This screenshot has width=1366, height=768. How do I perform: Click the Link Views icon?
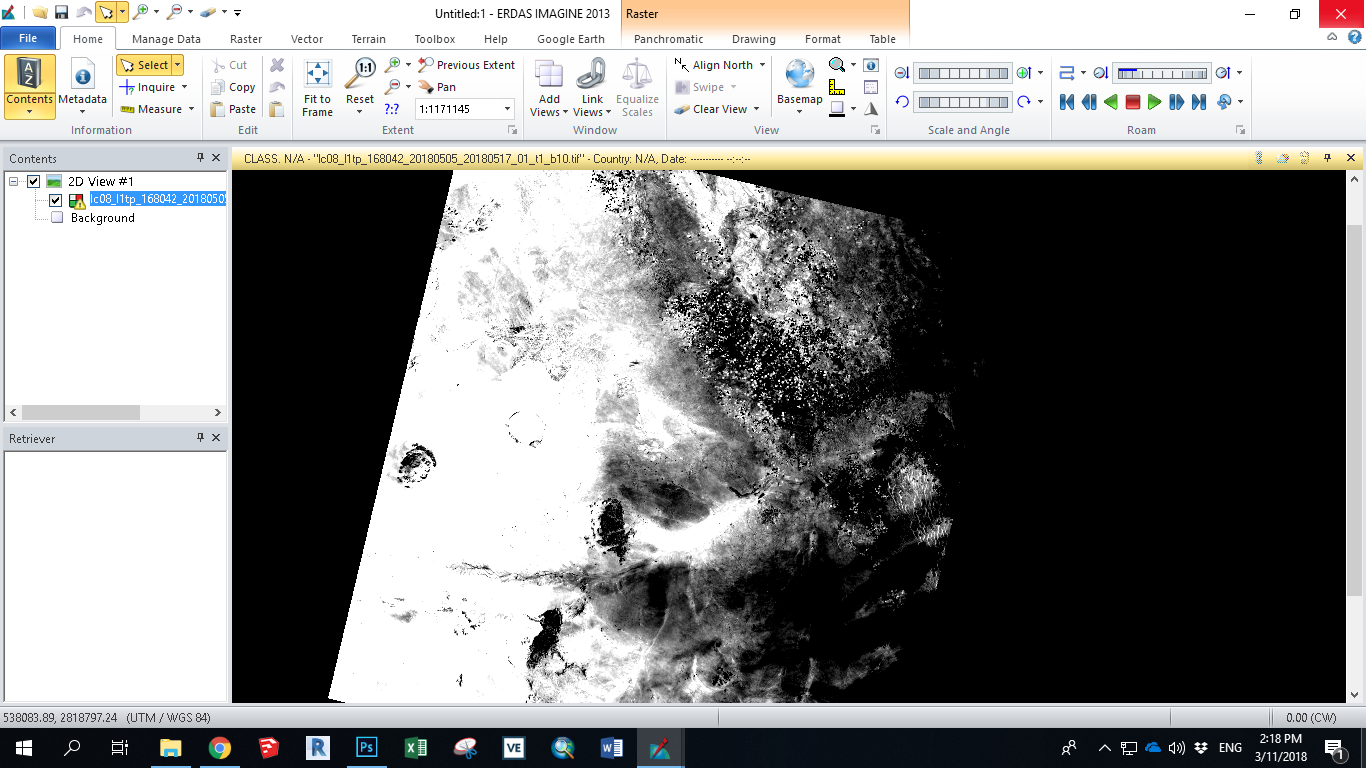[x=592, y=75]
